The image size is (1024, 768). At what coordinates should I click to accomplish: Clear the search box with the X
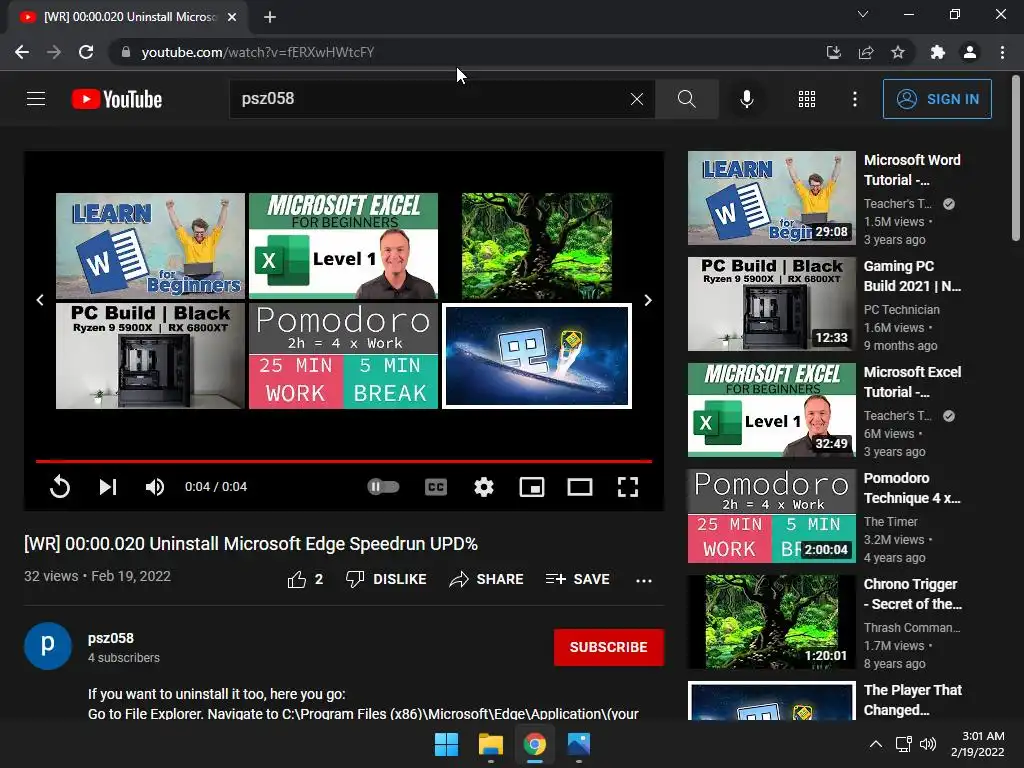pos(637,99)
